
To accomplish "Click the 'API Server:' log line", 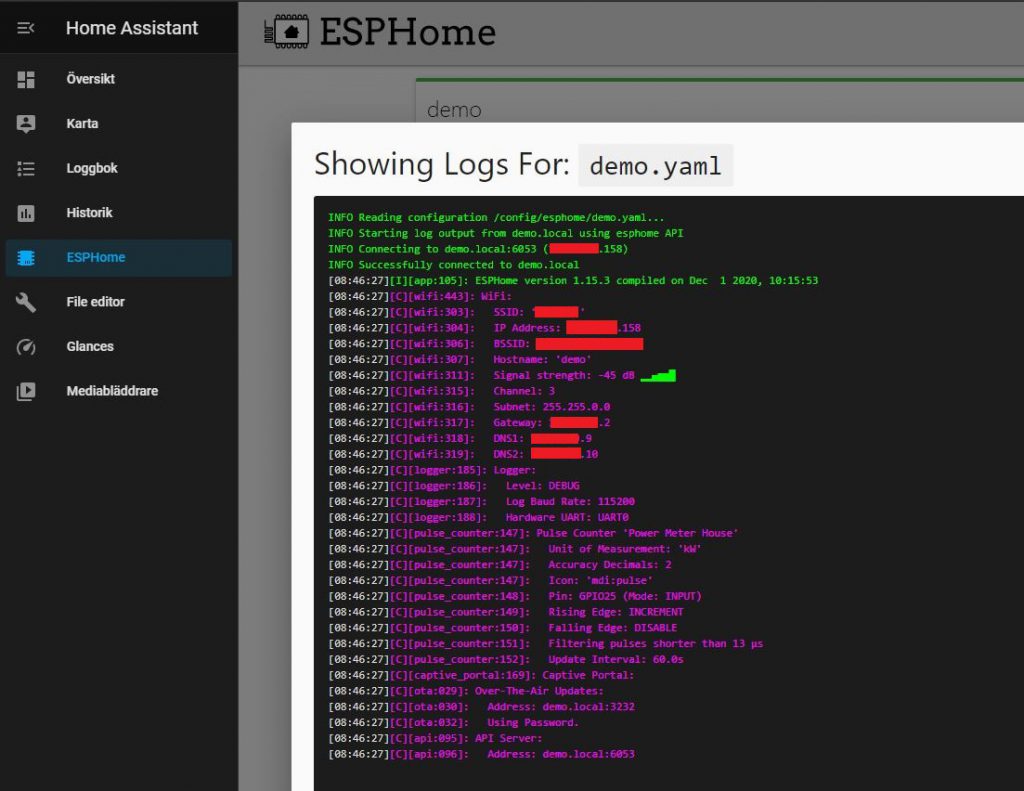I will (x=435, y=738).
